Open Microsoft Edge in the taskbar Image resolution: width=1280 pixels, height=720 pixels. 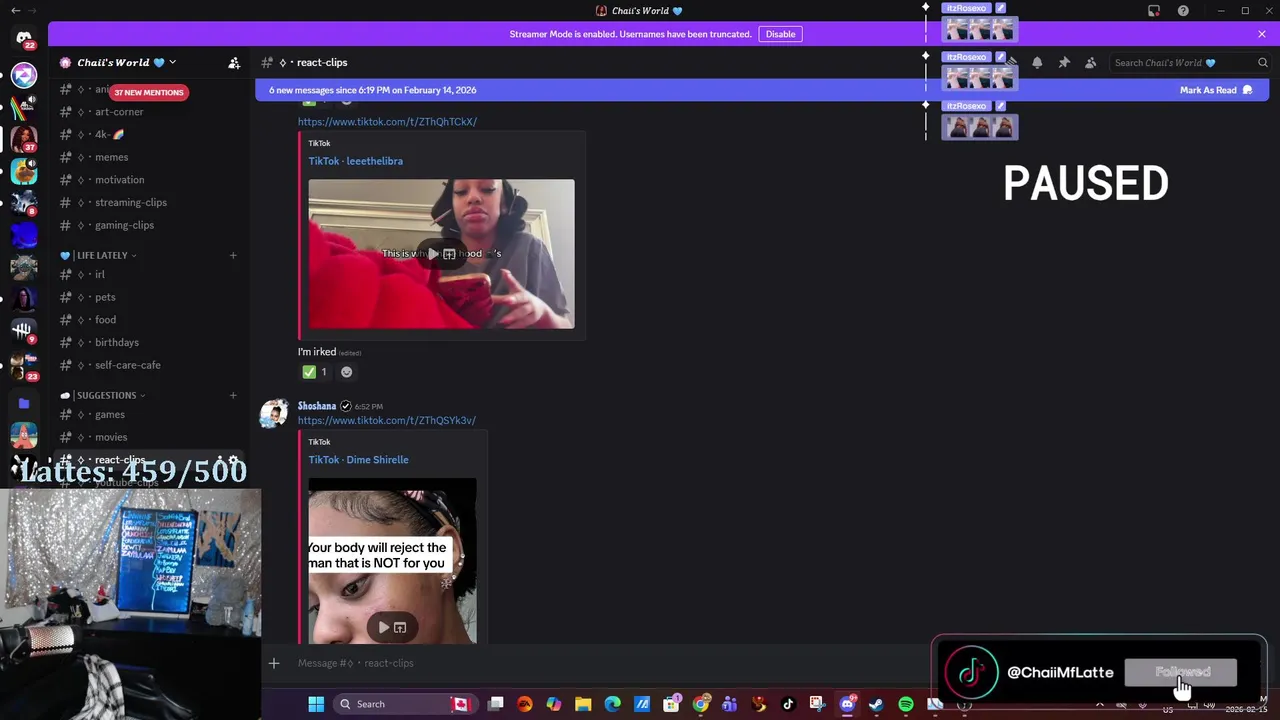[x=612, y=704]
